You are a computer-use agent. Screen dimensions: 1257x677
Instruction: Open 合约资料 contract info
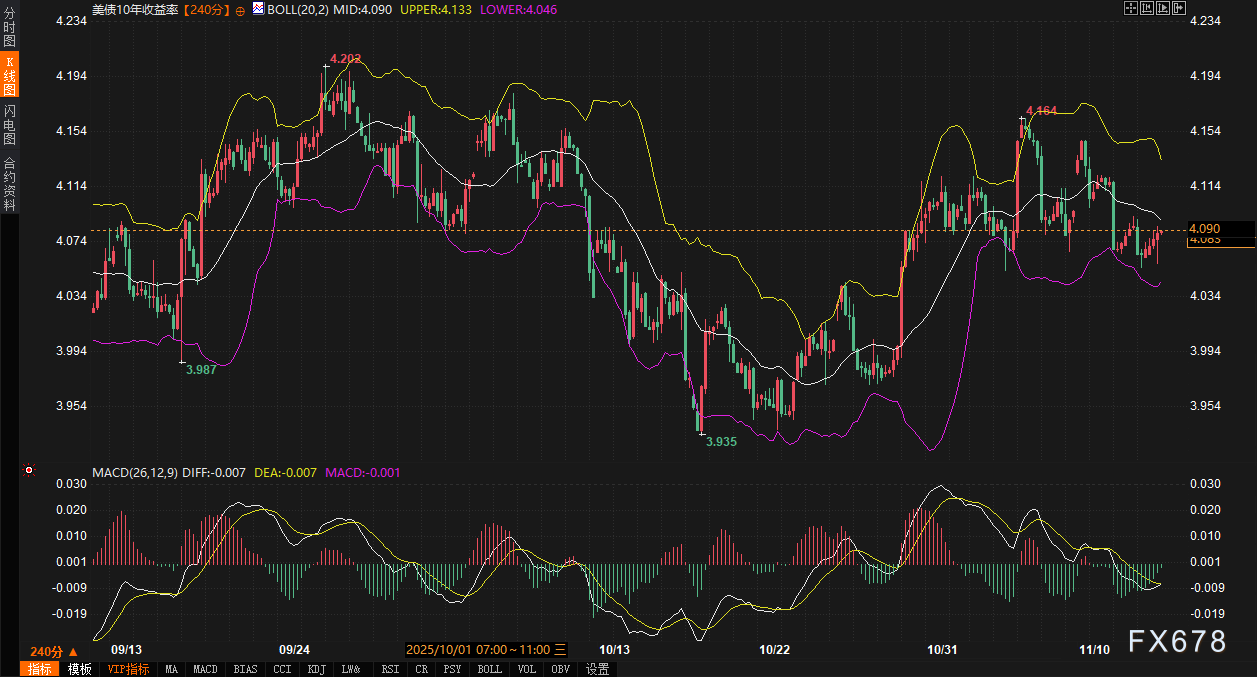click(x=9, y=184)
